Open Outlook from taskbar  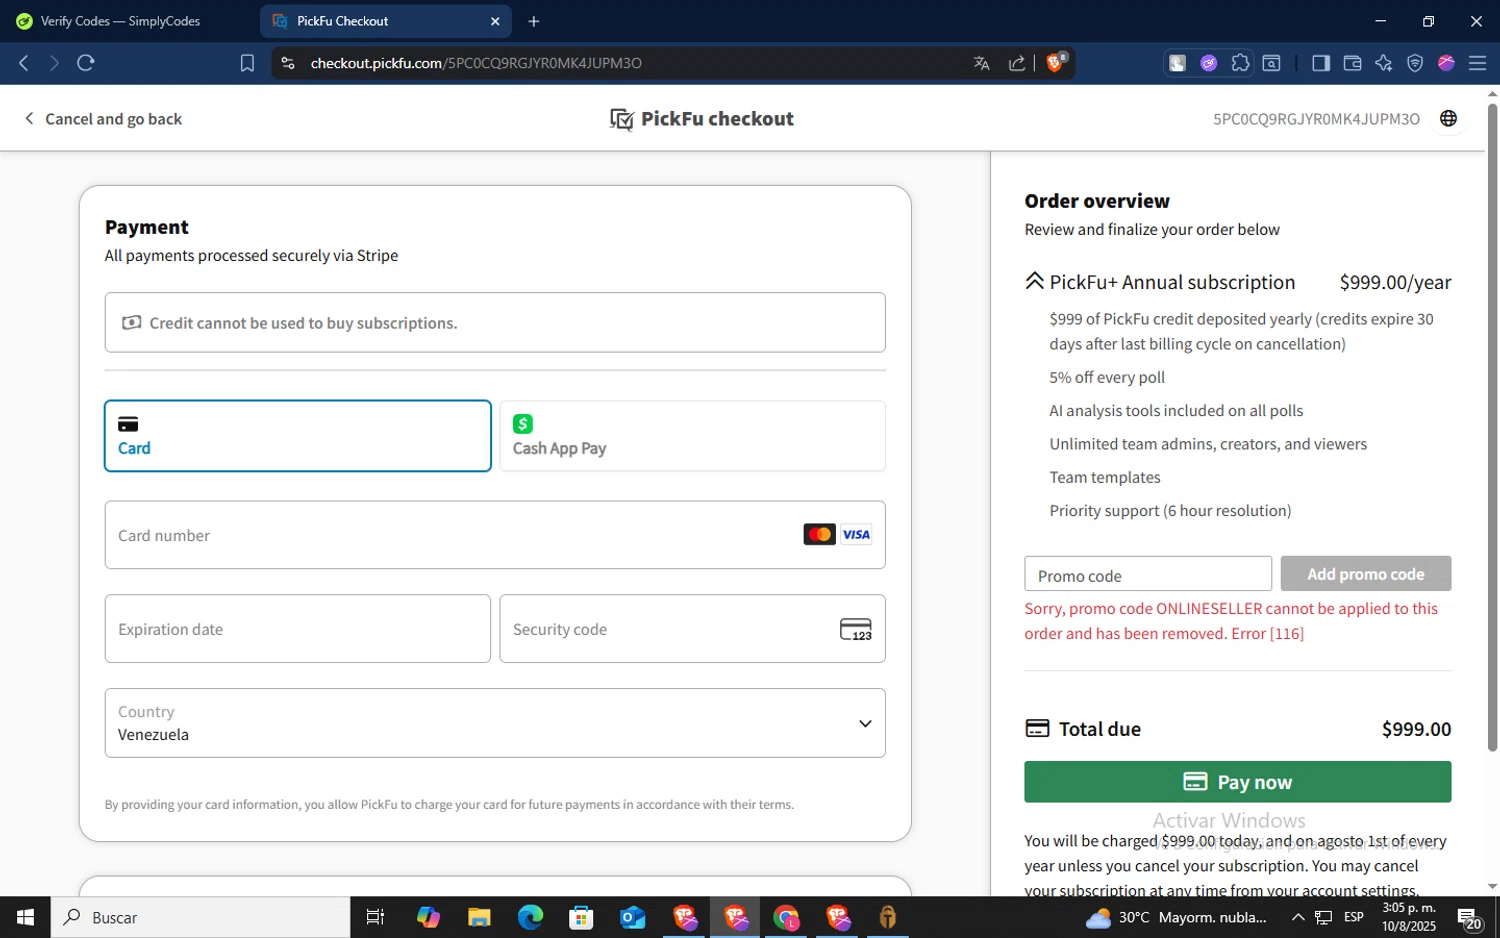tap(632, 917)
